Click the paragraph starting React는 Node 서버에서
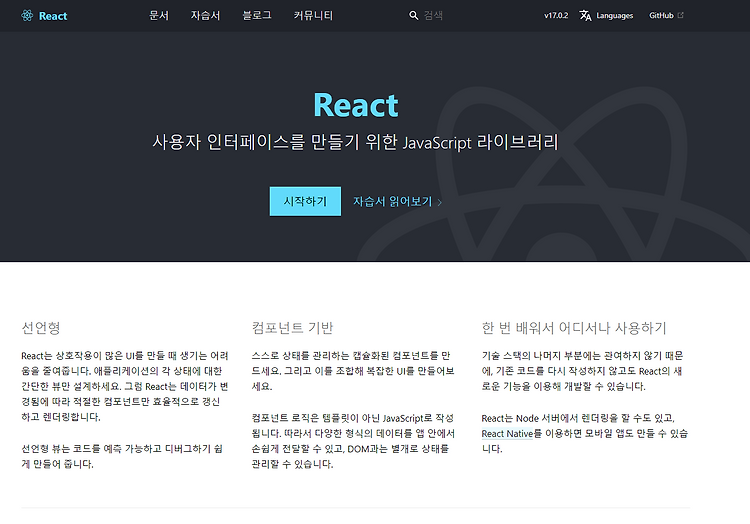 585,434
